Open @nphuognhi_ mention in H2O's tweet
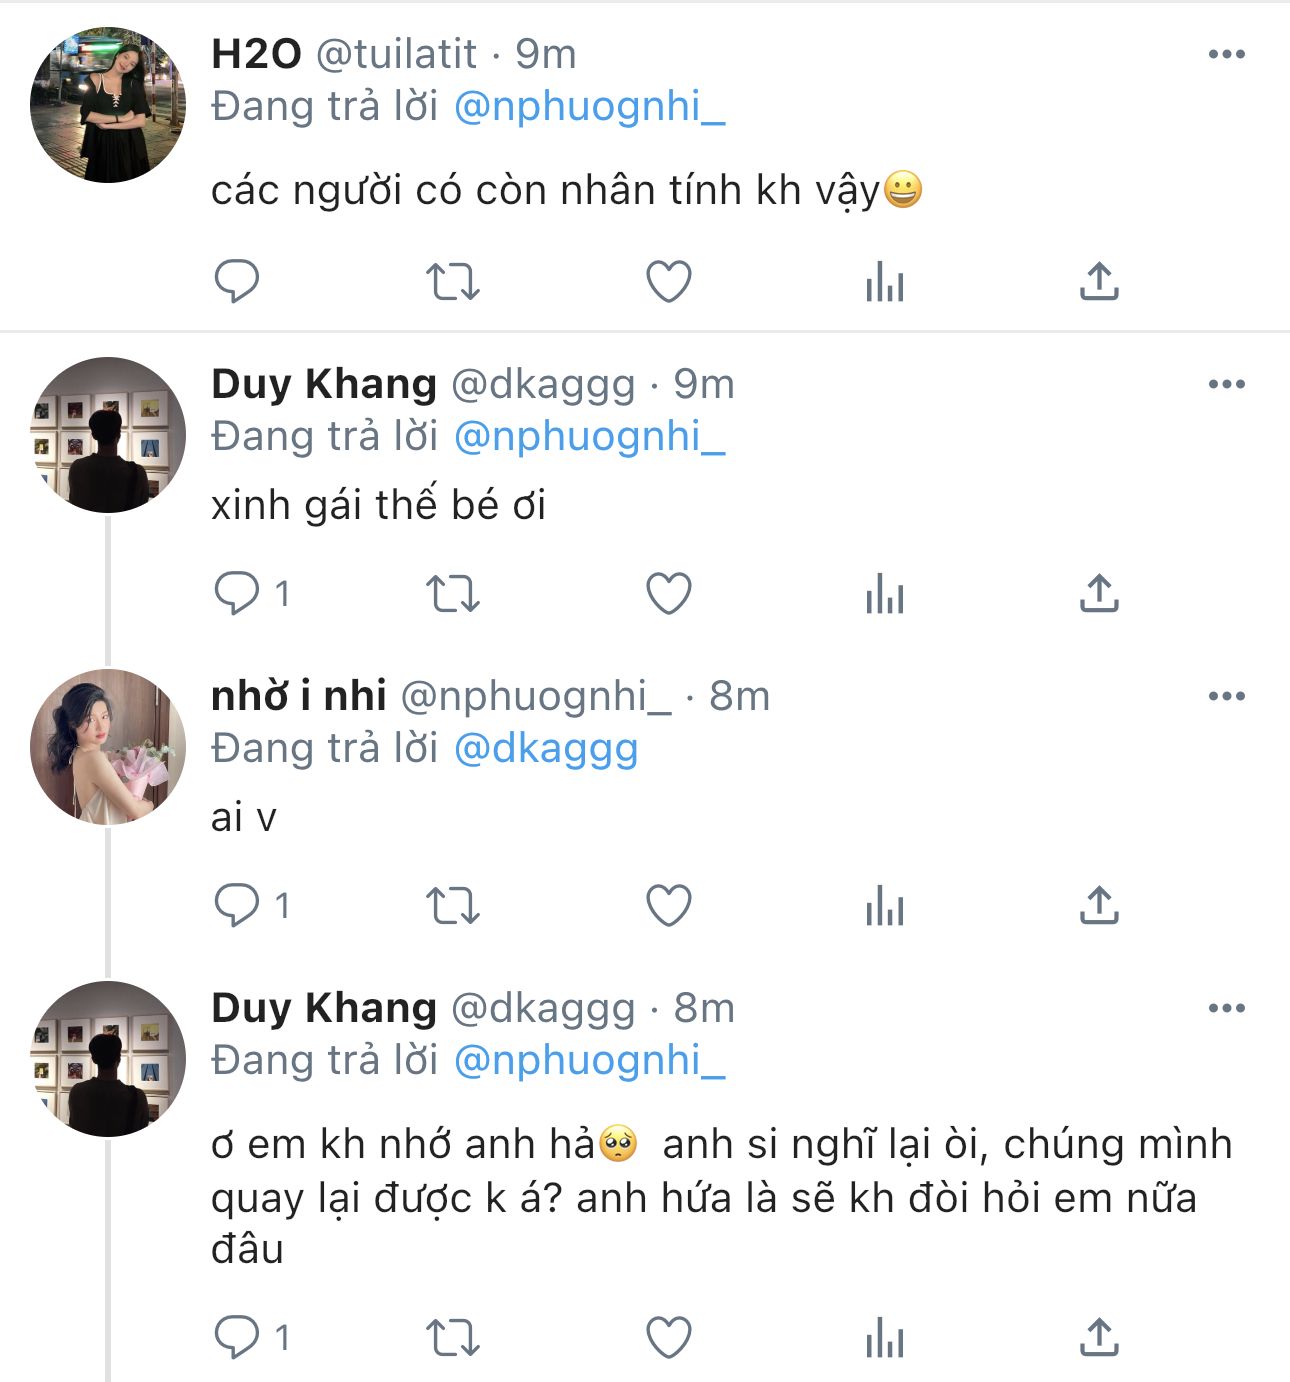The image size is (1290, 1382). click(x=589, y=107)
